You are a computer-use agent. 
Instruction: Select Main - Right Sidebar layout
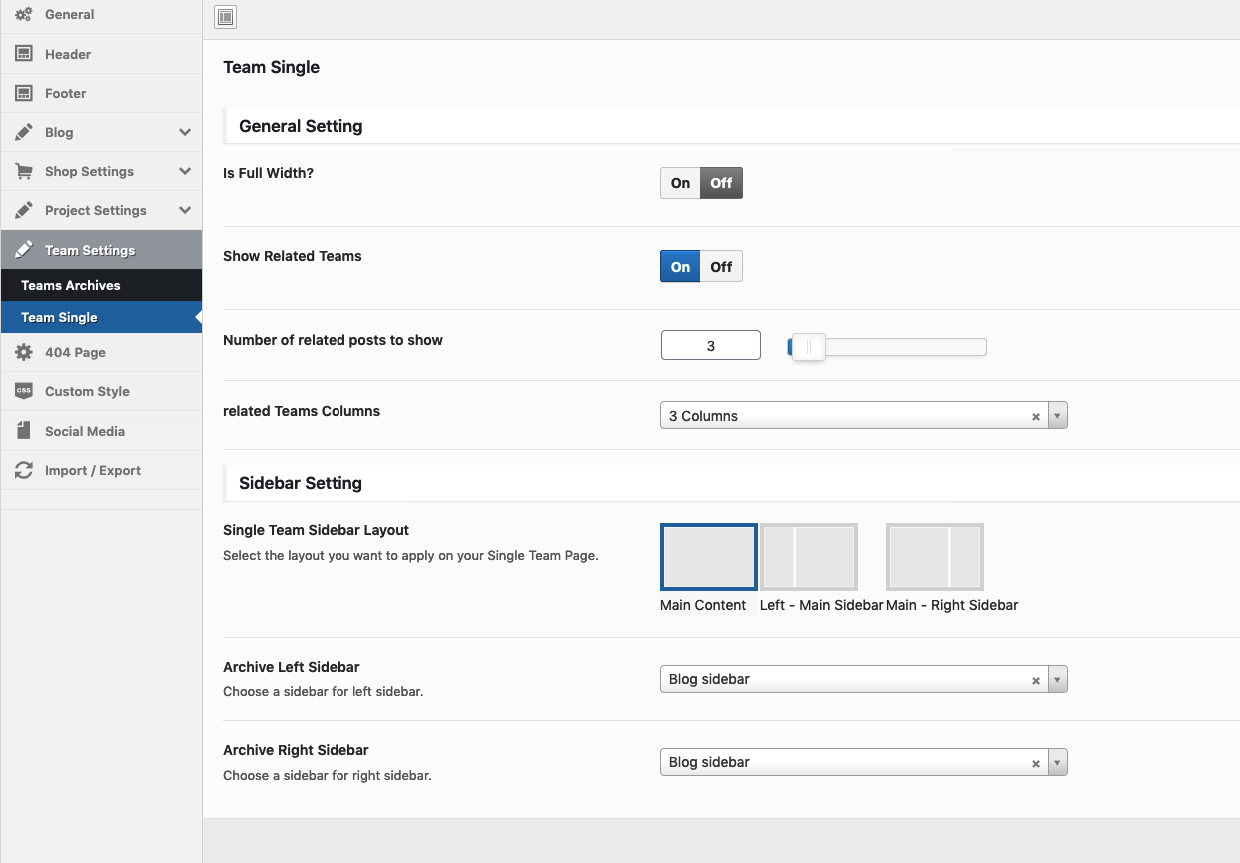(935, 557)
